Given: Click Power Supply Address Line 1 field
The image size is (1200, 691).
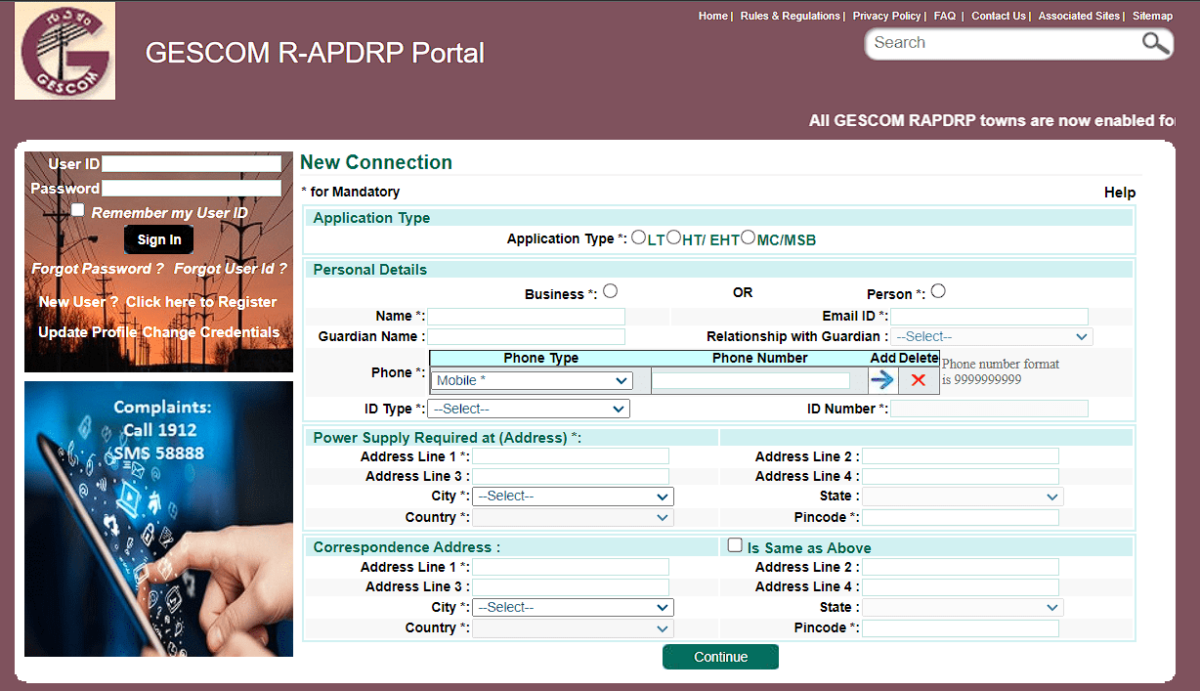Looking at the screenshot, I should 571,456.
